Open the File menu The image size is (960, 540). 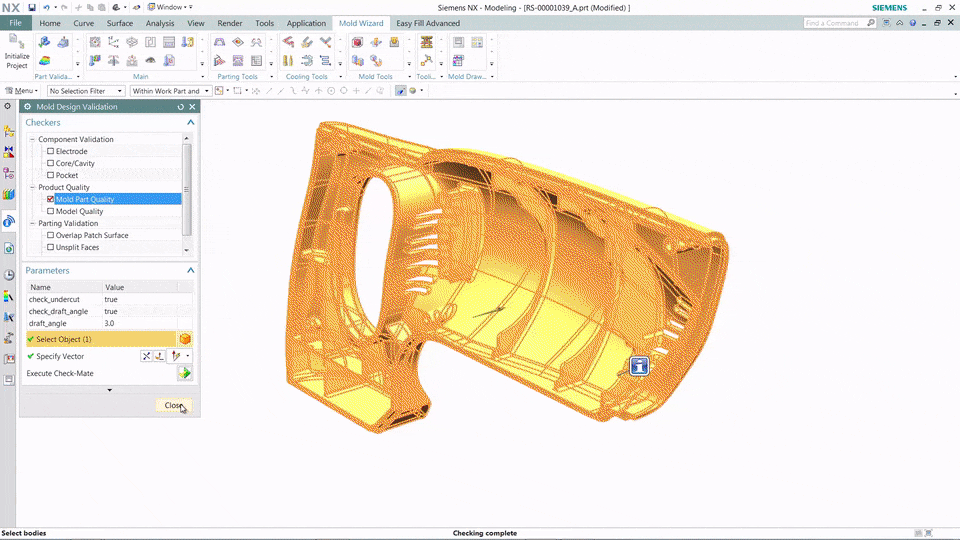pos(15,23)
